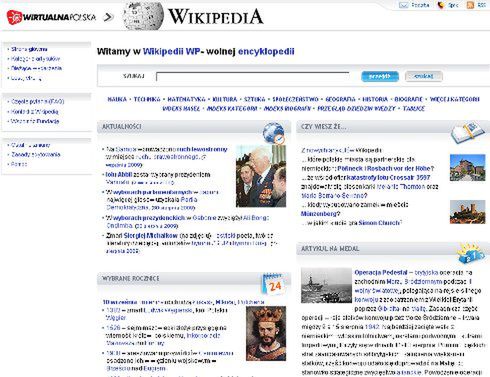Click the Wirtualna Polska logo
The height and width of the screenshot is (377, 490).
(x=51, y=17)
